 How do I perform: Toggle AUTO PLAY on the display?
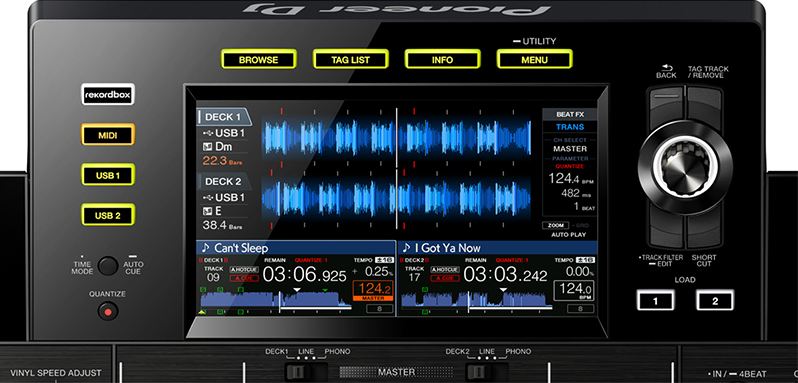coord(568,235)
